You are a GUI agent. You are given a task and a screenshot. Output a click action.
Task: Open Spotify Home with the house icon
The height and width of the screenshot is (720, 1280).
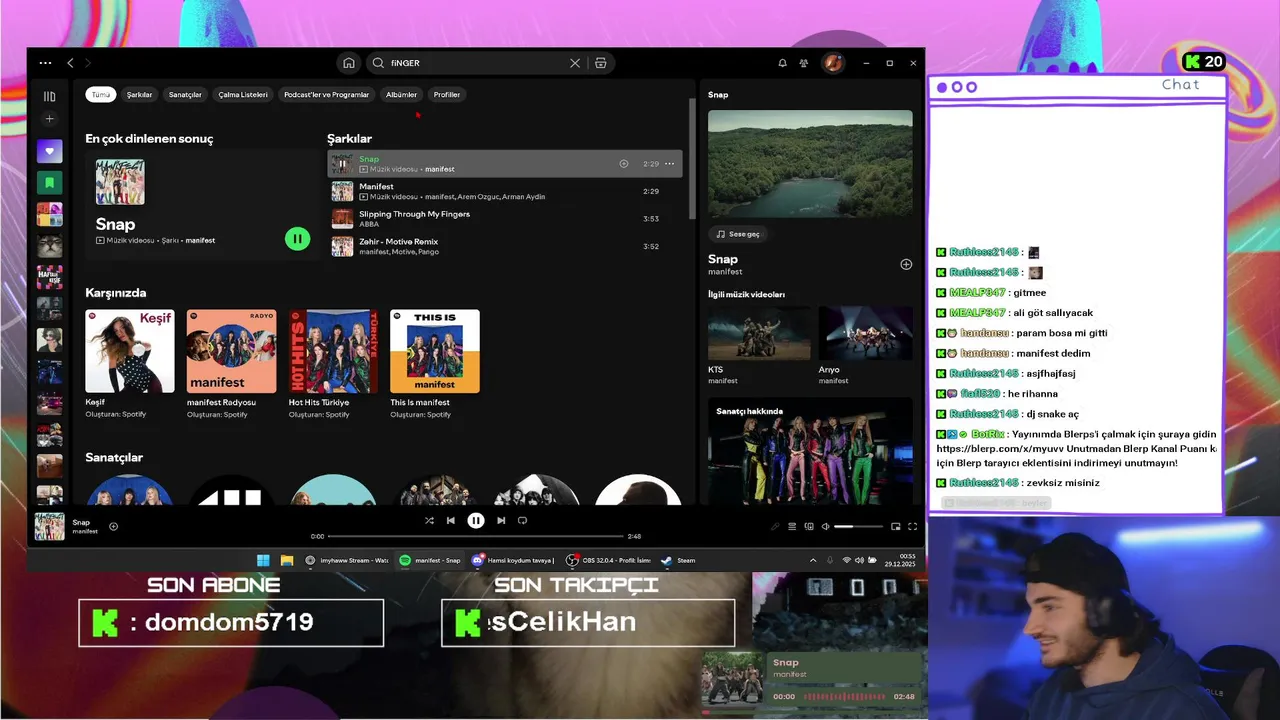point(349,63)
